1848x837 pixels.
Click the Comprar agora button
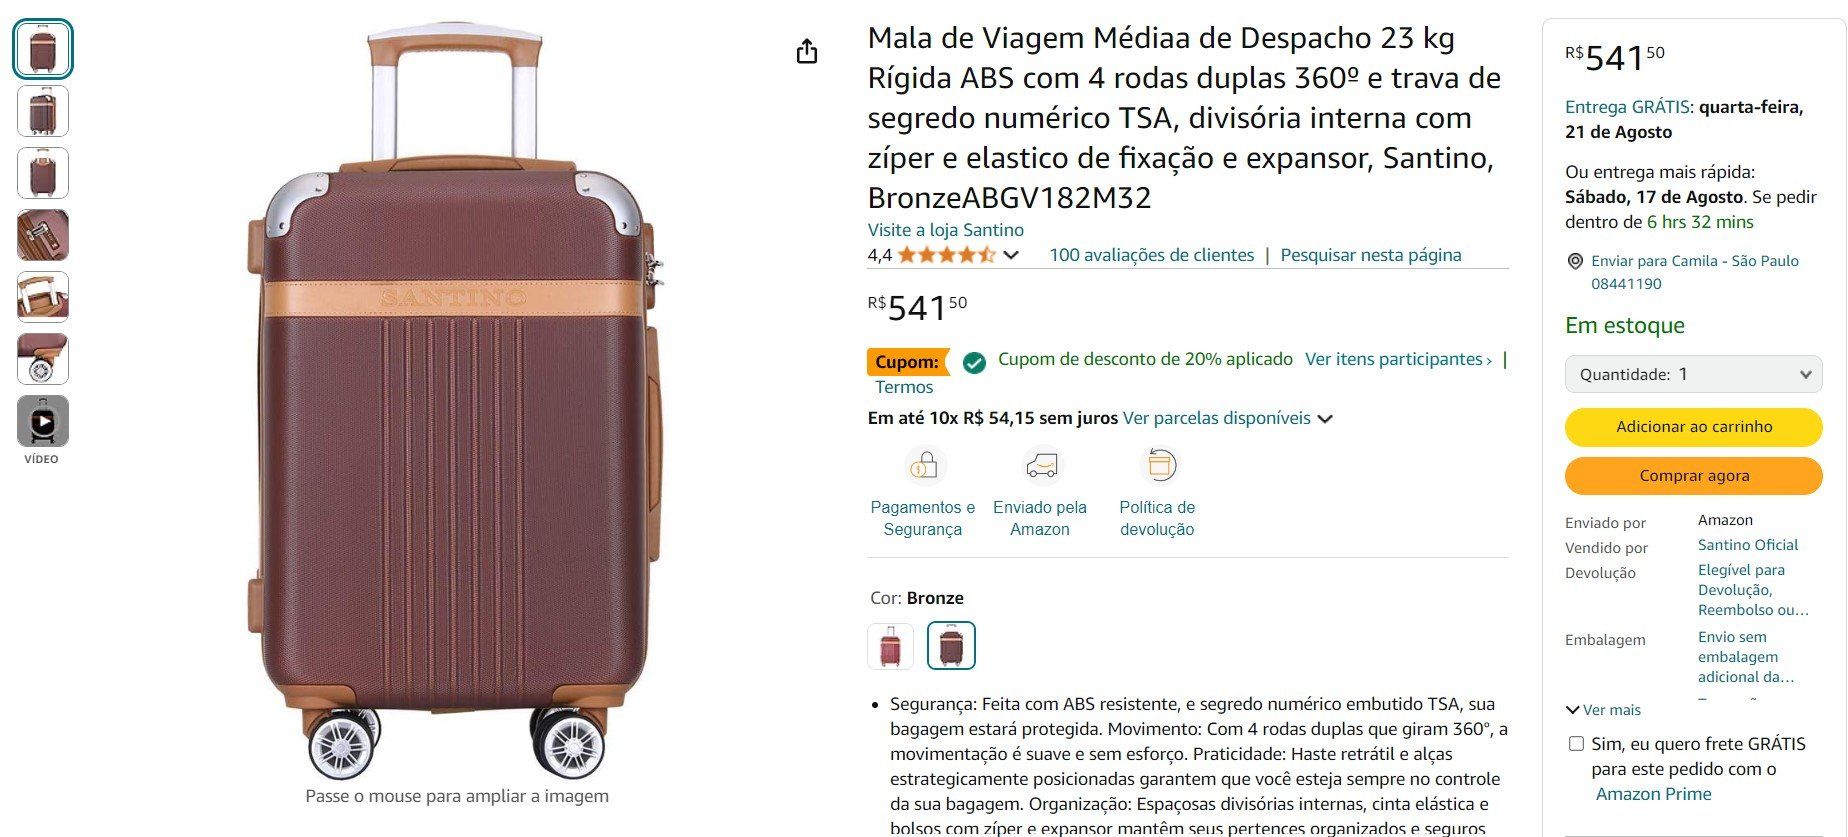tap(1693, 476)
